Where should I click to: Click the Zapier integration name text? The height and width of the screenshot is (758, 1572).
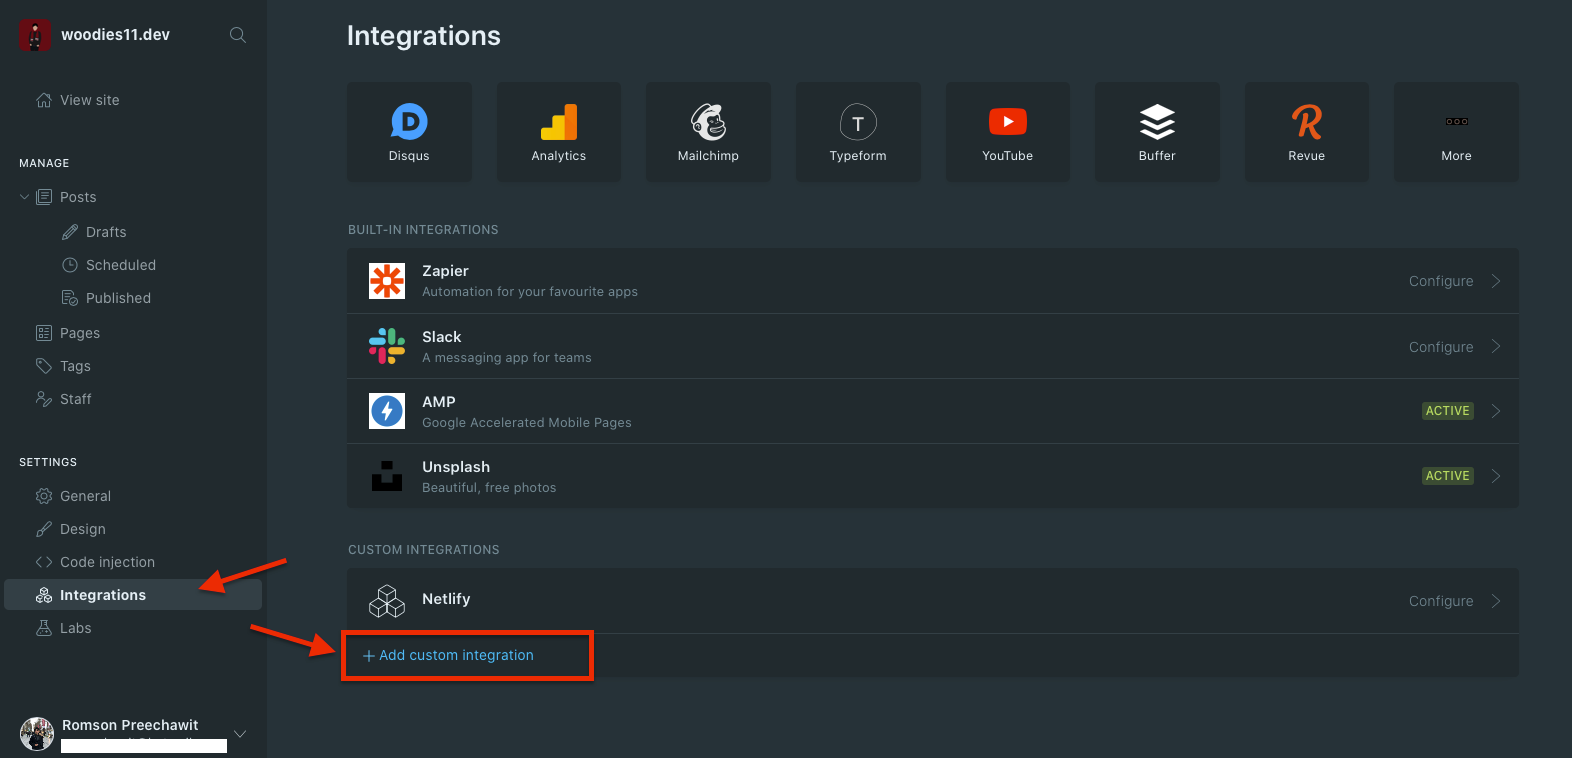(x=445, y=271)
